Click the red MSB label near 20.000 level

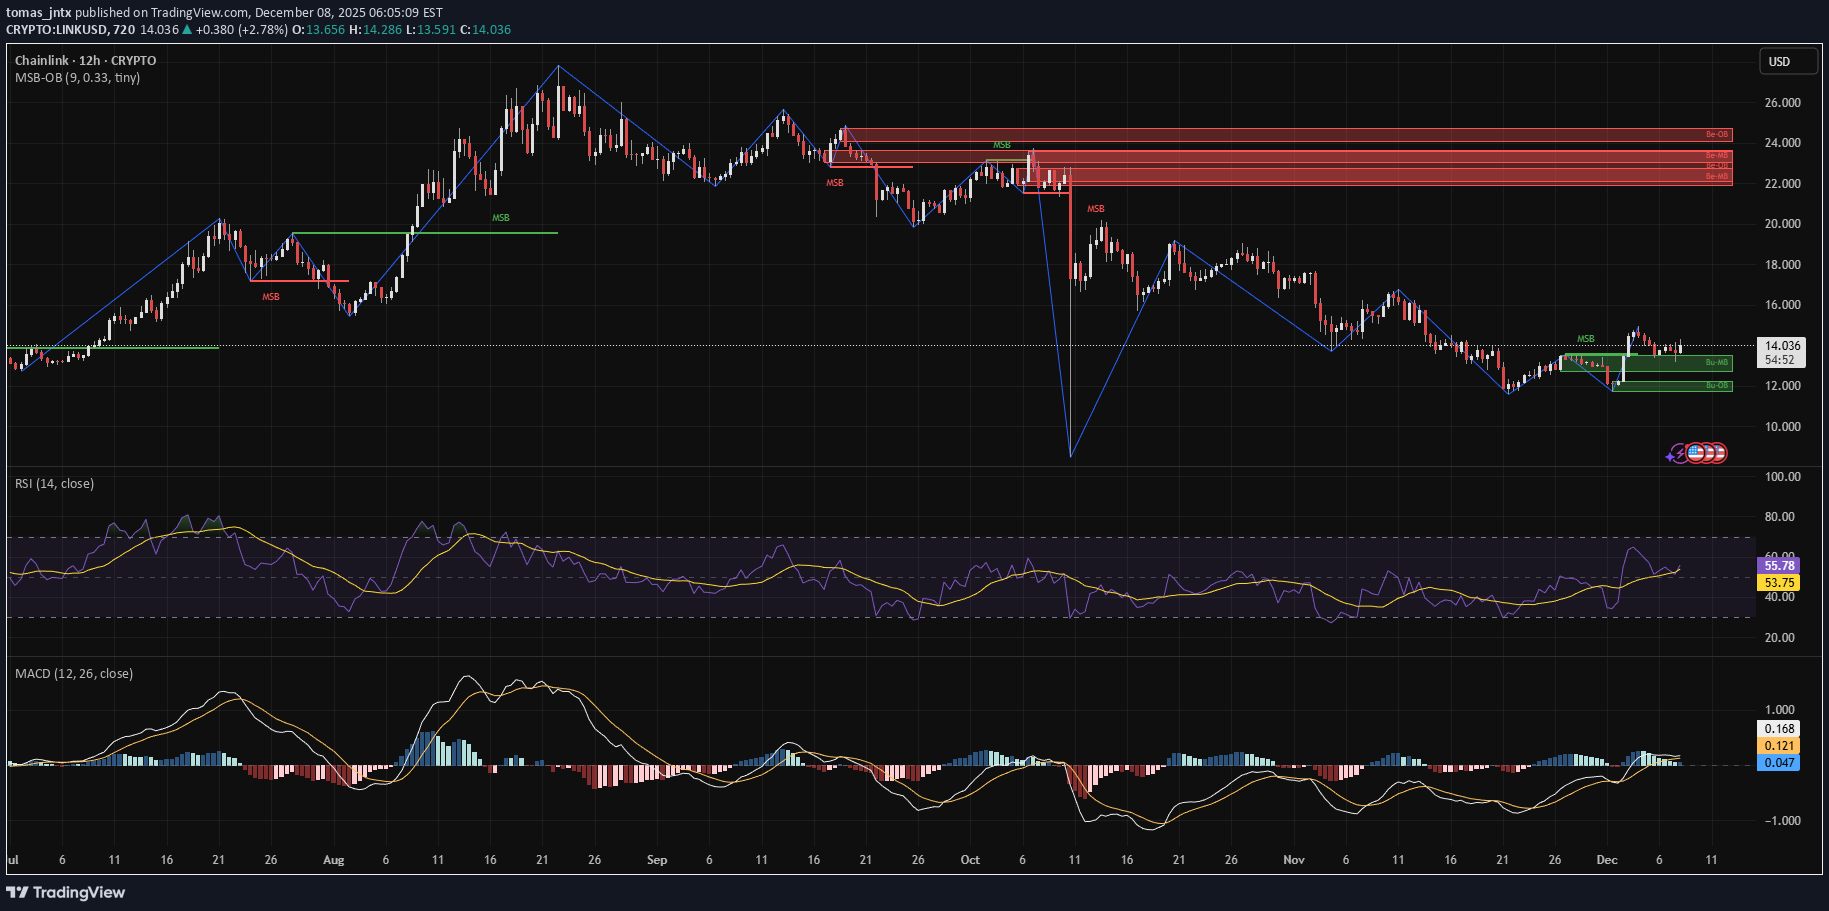click(1096, 209)
